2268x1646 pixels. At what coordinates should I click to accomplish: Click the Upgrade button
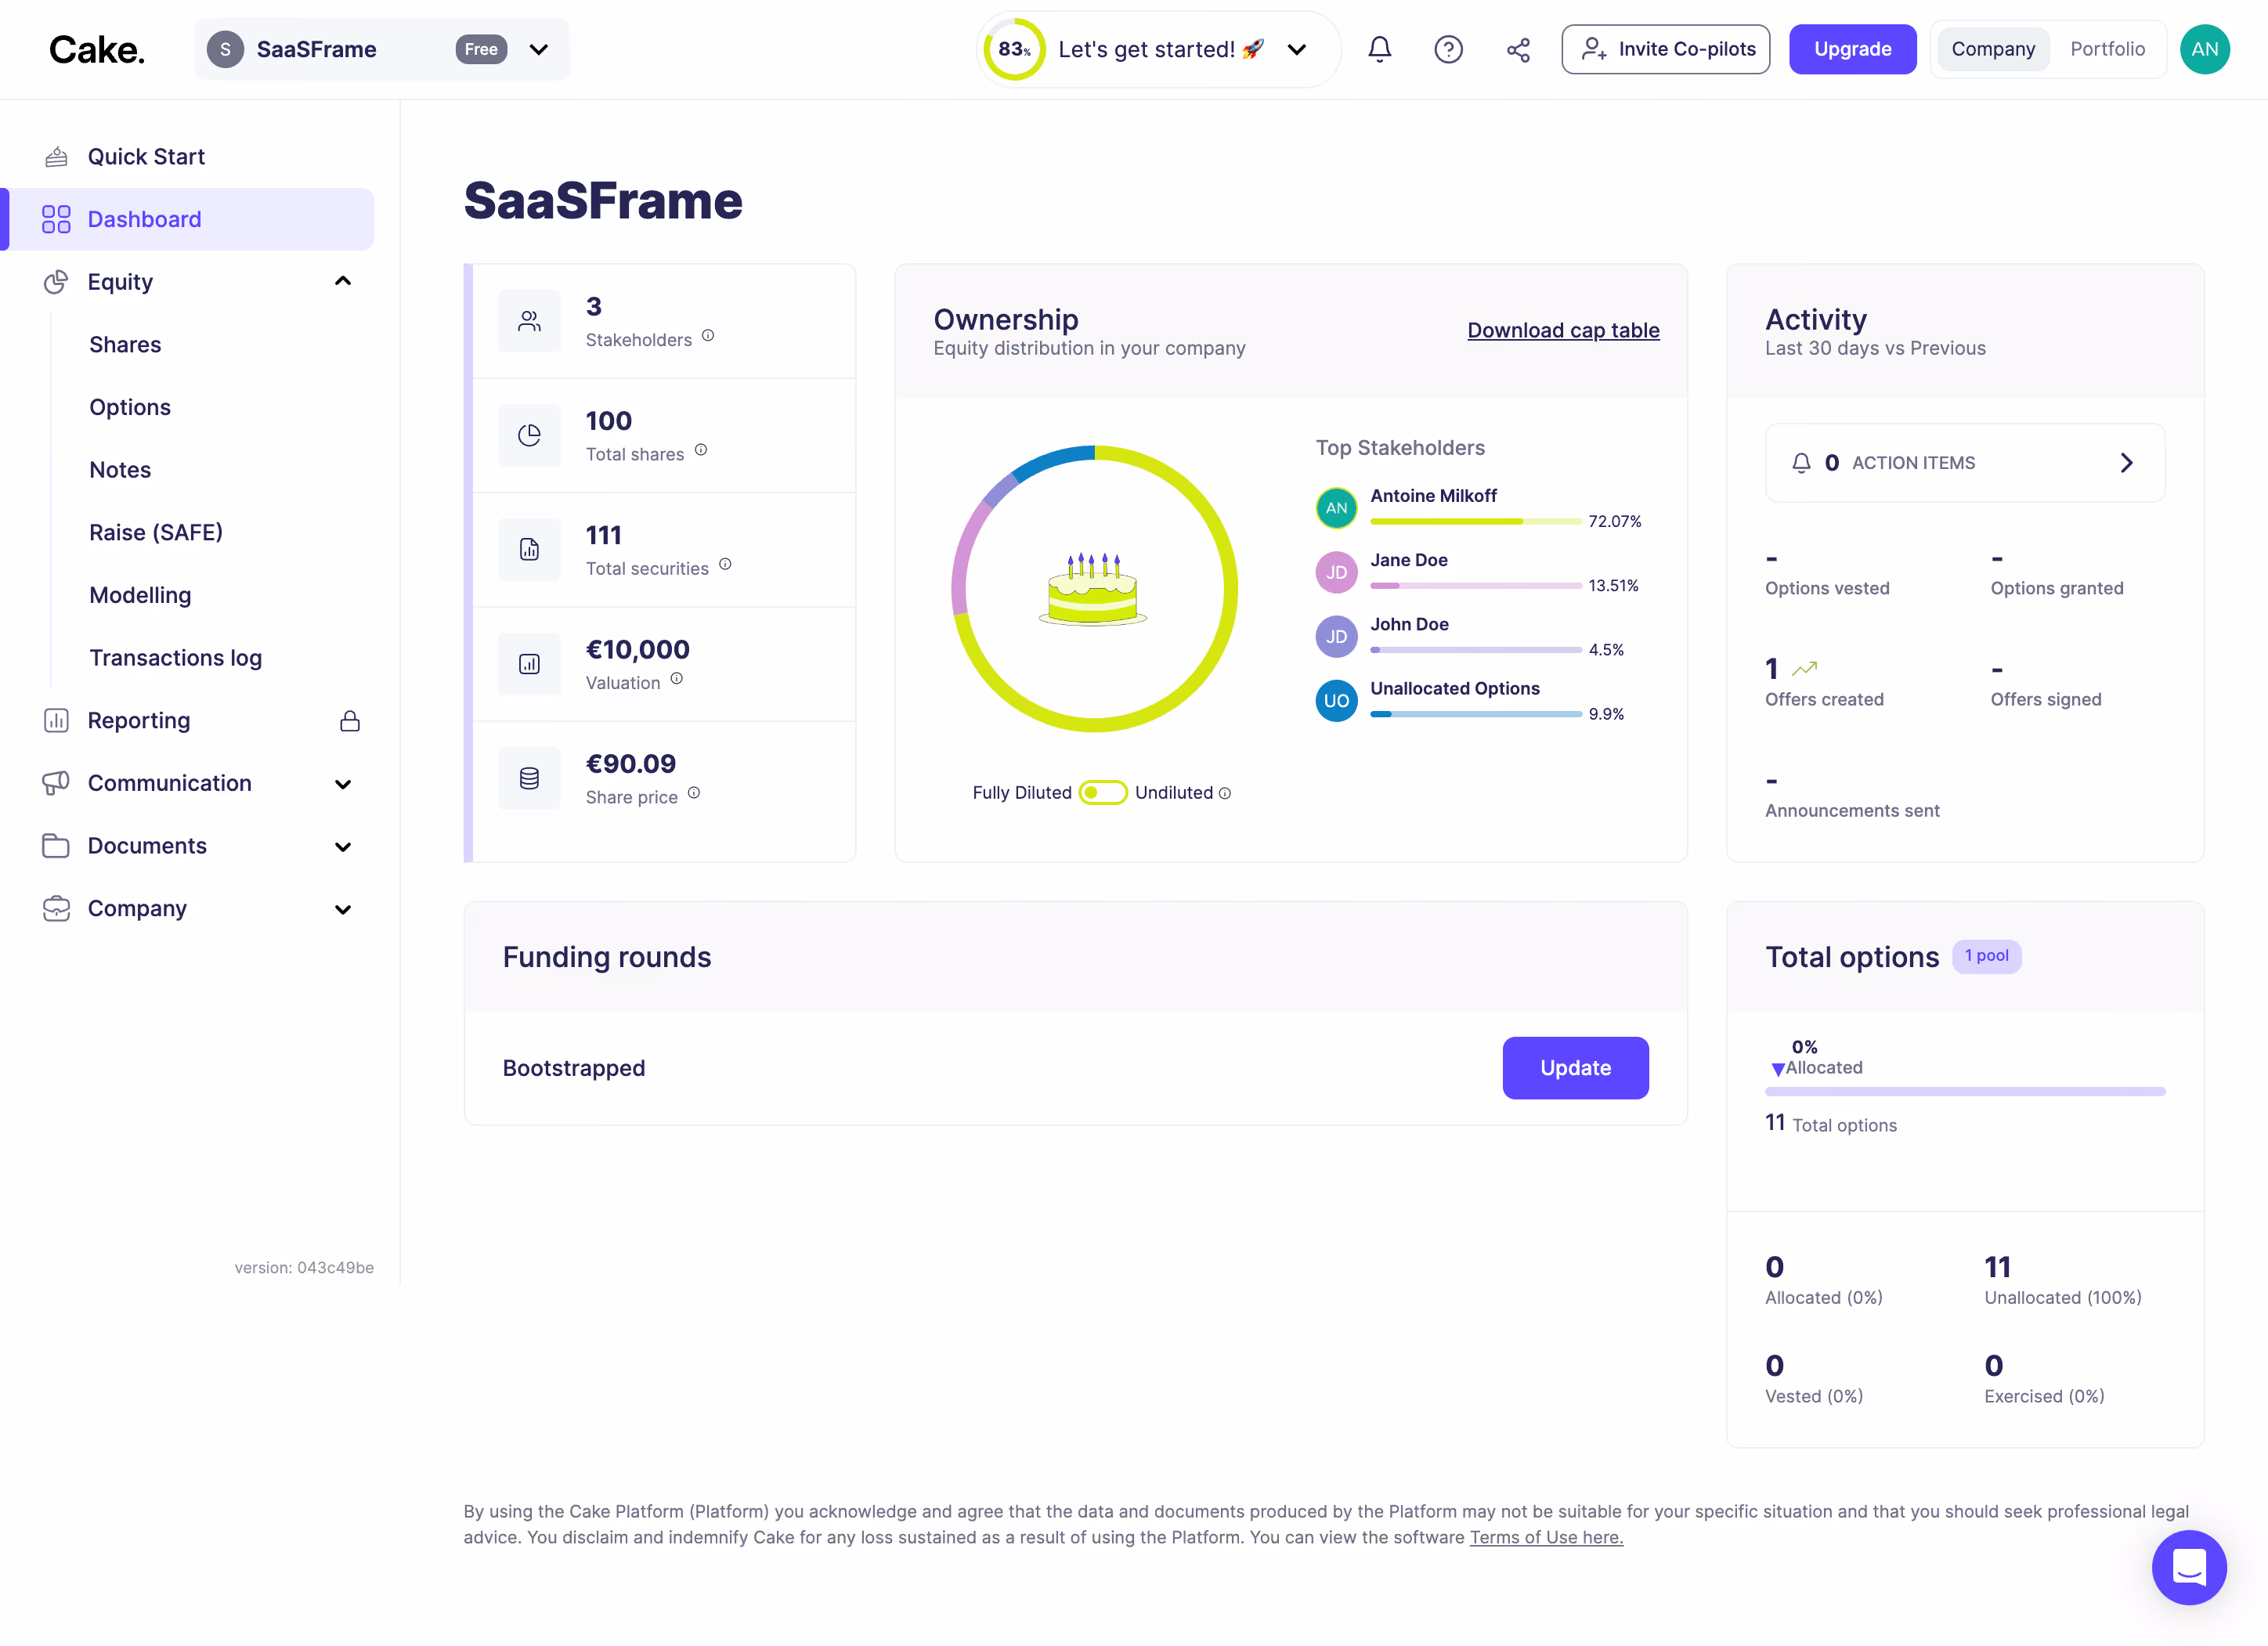tap(1852, 49)
